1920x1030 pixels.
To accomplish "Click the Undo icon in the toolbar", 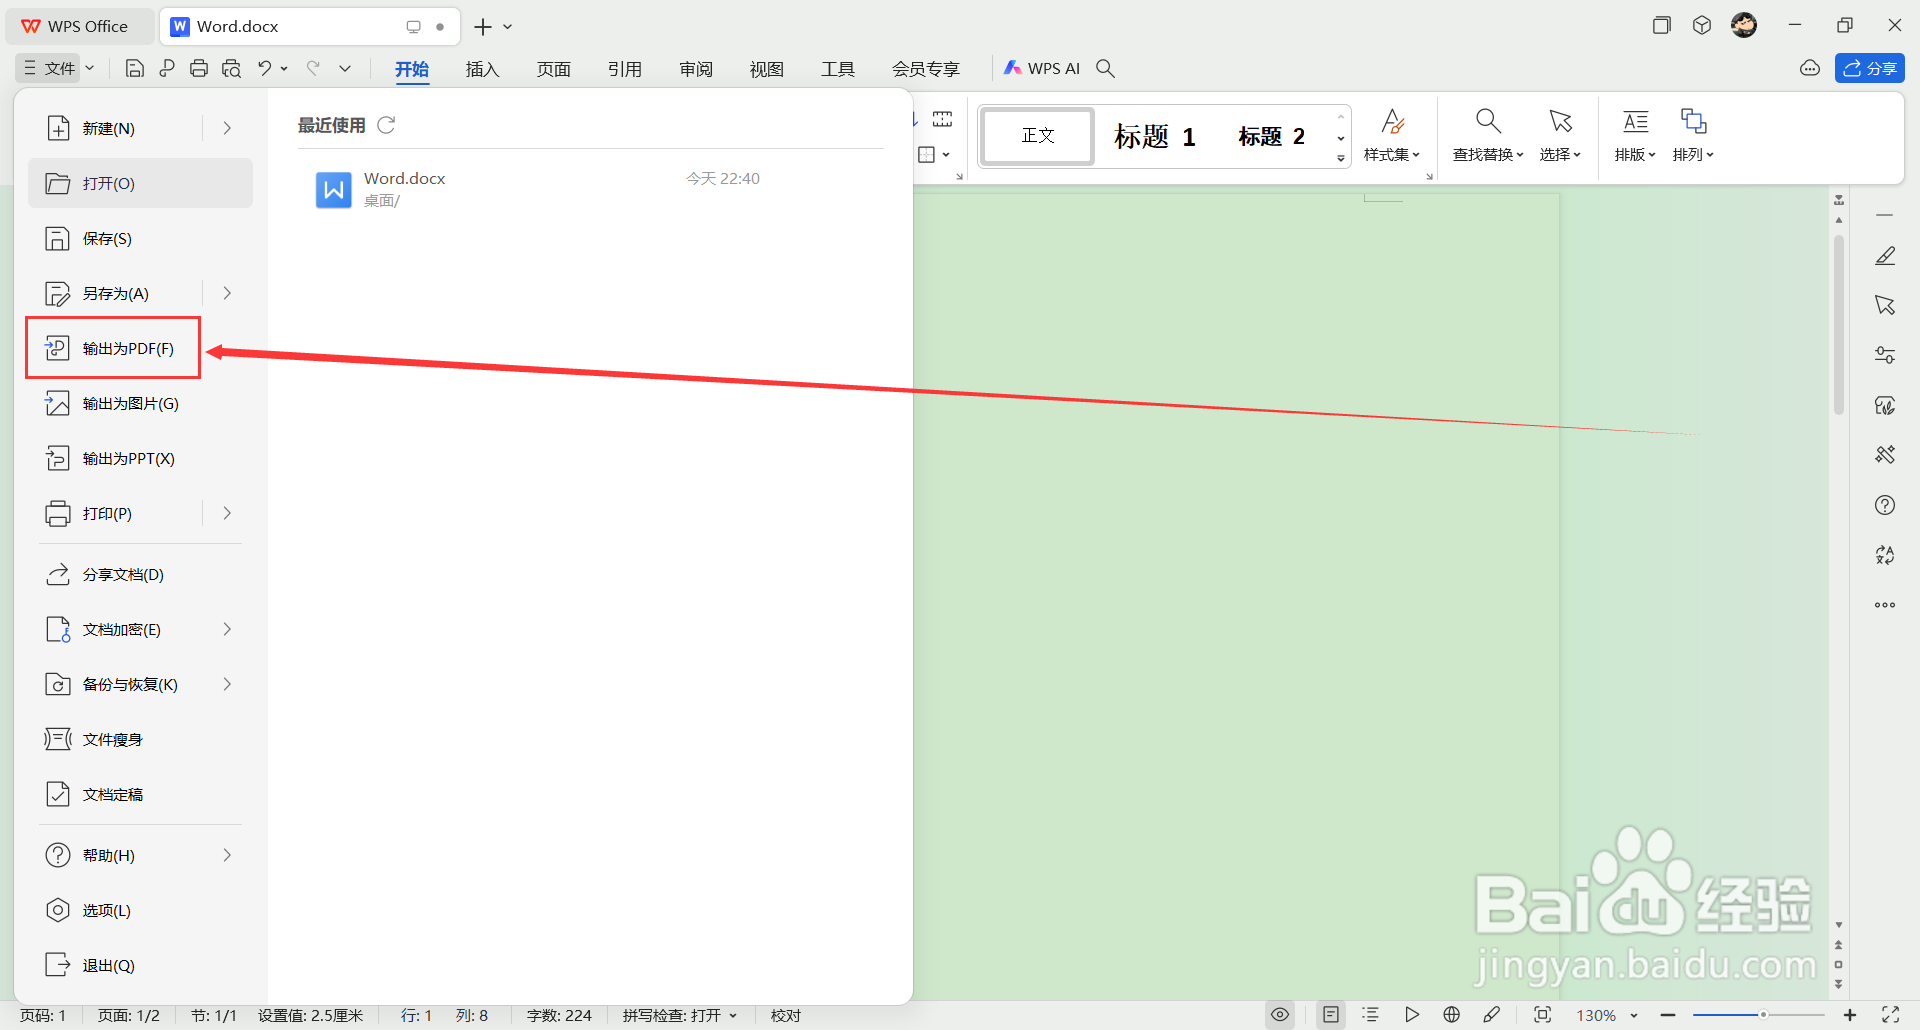I will 263,67.
